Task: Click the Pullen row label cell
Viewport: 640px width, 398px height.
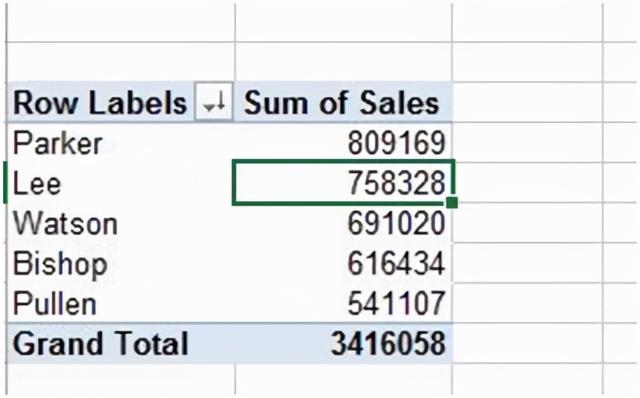Action: pyautogui.click(x=120, y=302)
